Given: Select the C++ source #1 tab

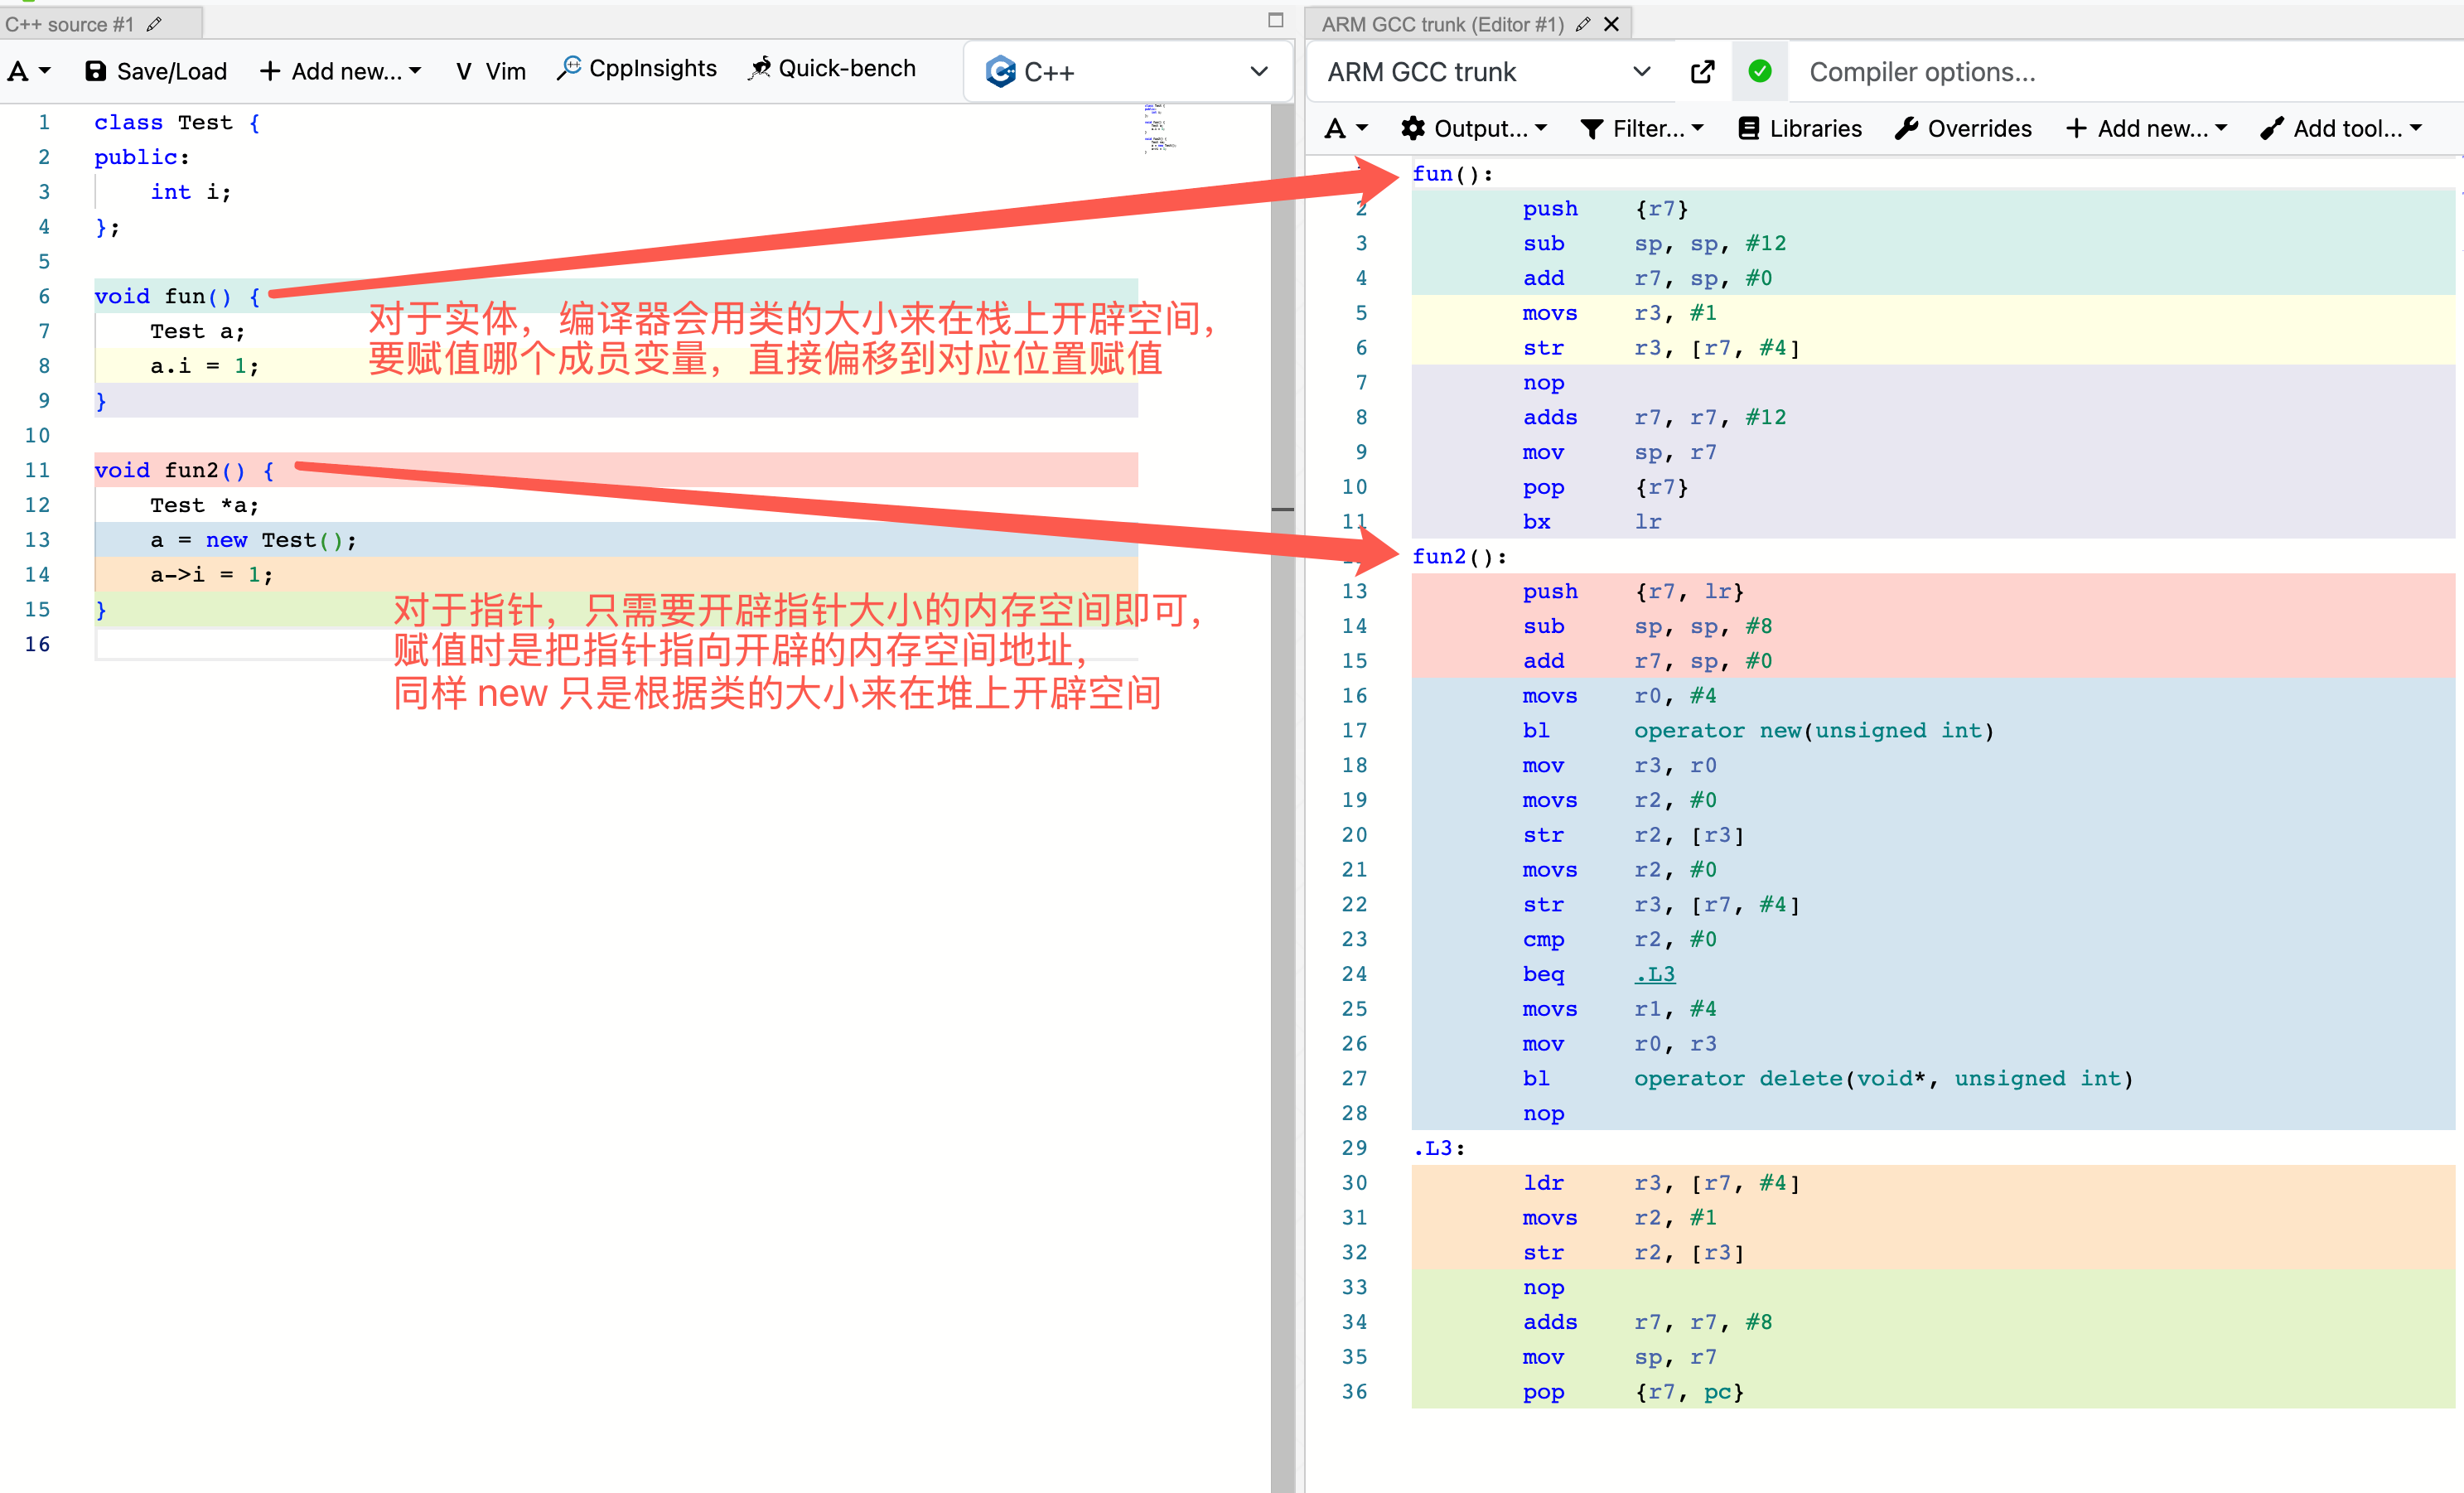Looking at the screenshot, I should (69, 24).
